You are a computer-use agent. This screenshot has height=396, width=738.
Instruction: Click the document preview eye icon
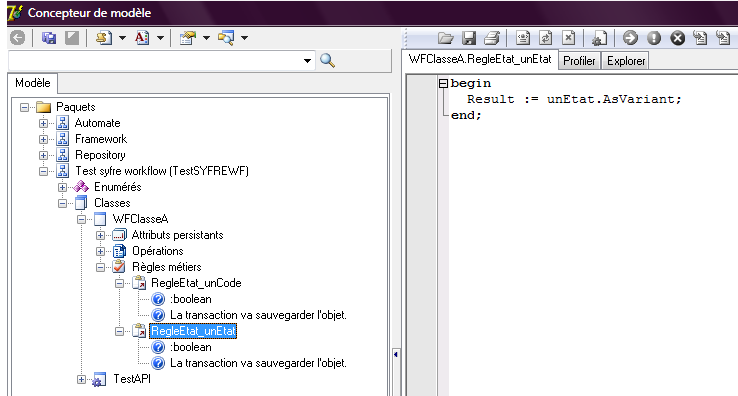[522, 38]
